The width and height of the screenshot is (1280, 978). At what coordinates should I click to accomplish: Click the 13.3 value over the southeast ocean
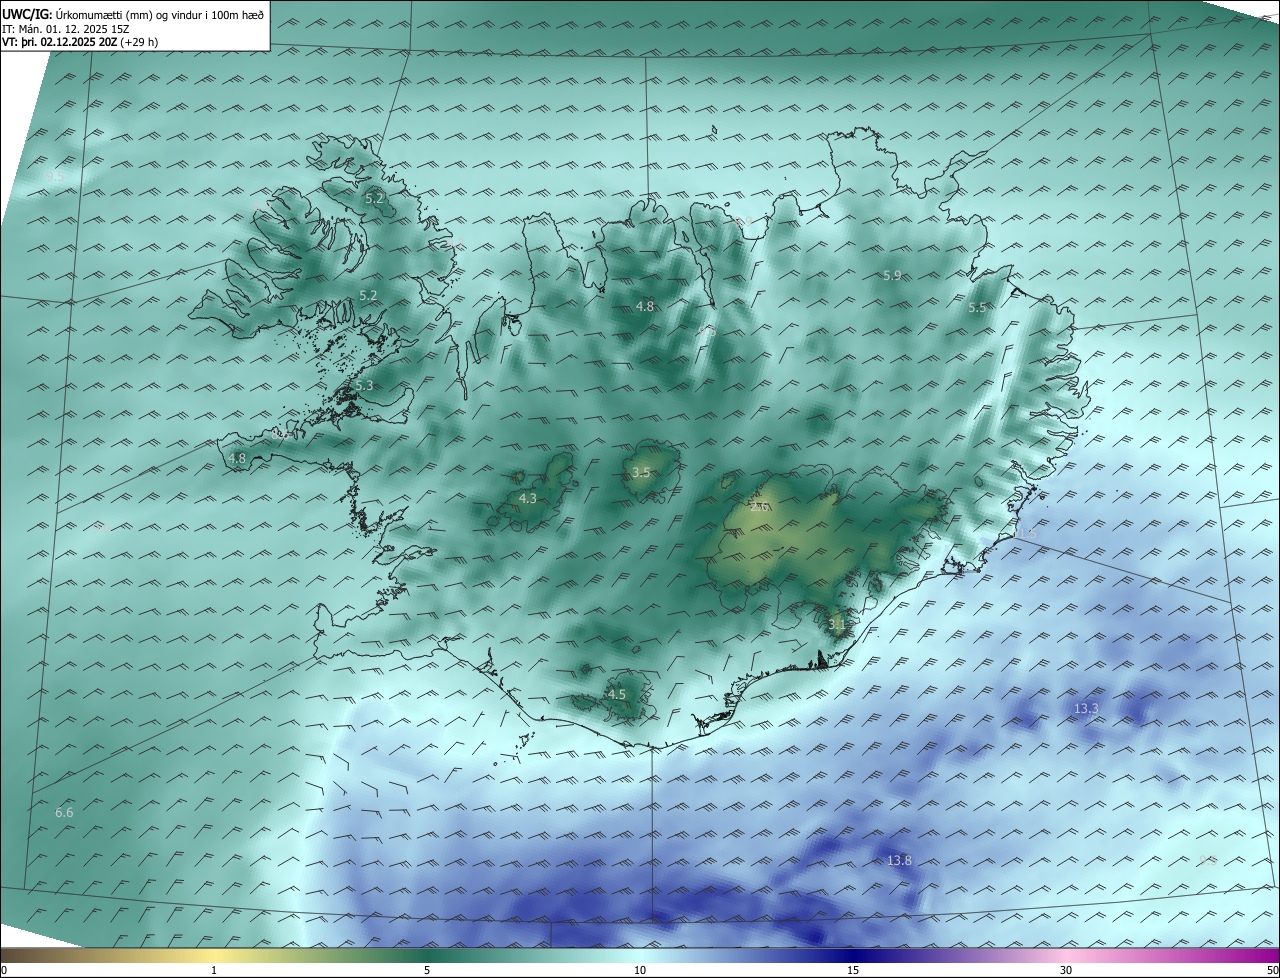click(x=1086, y=709)
